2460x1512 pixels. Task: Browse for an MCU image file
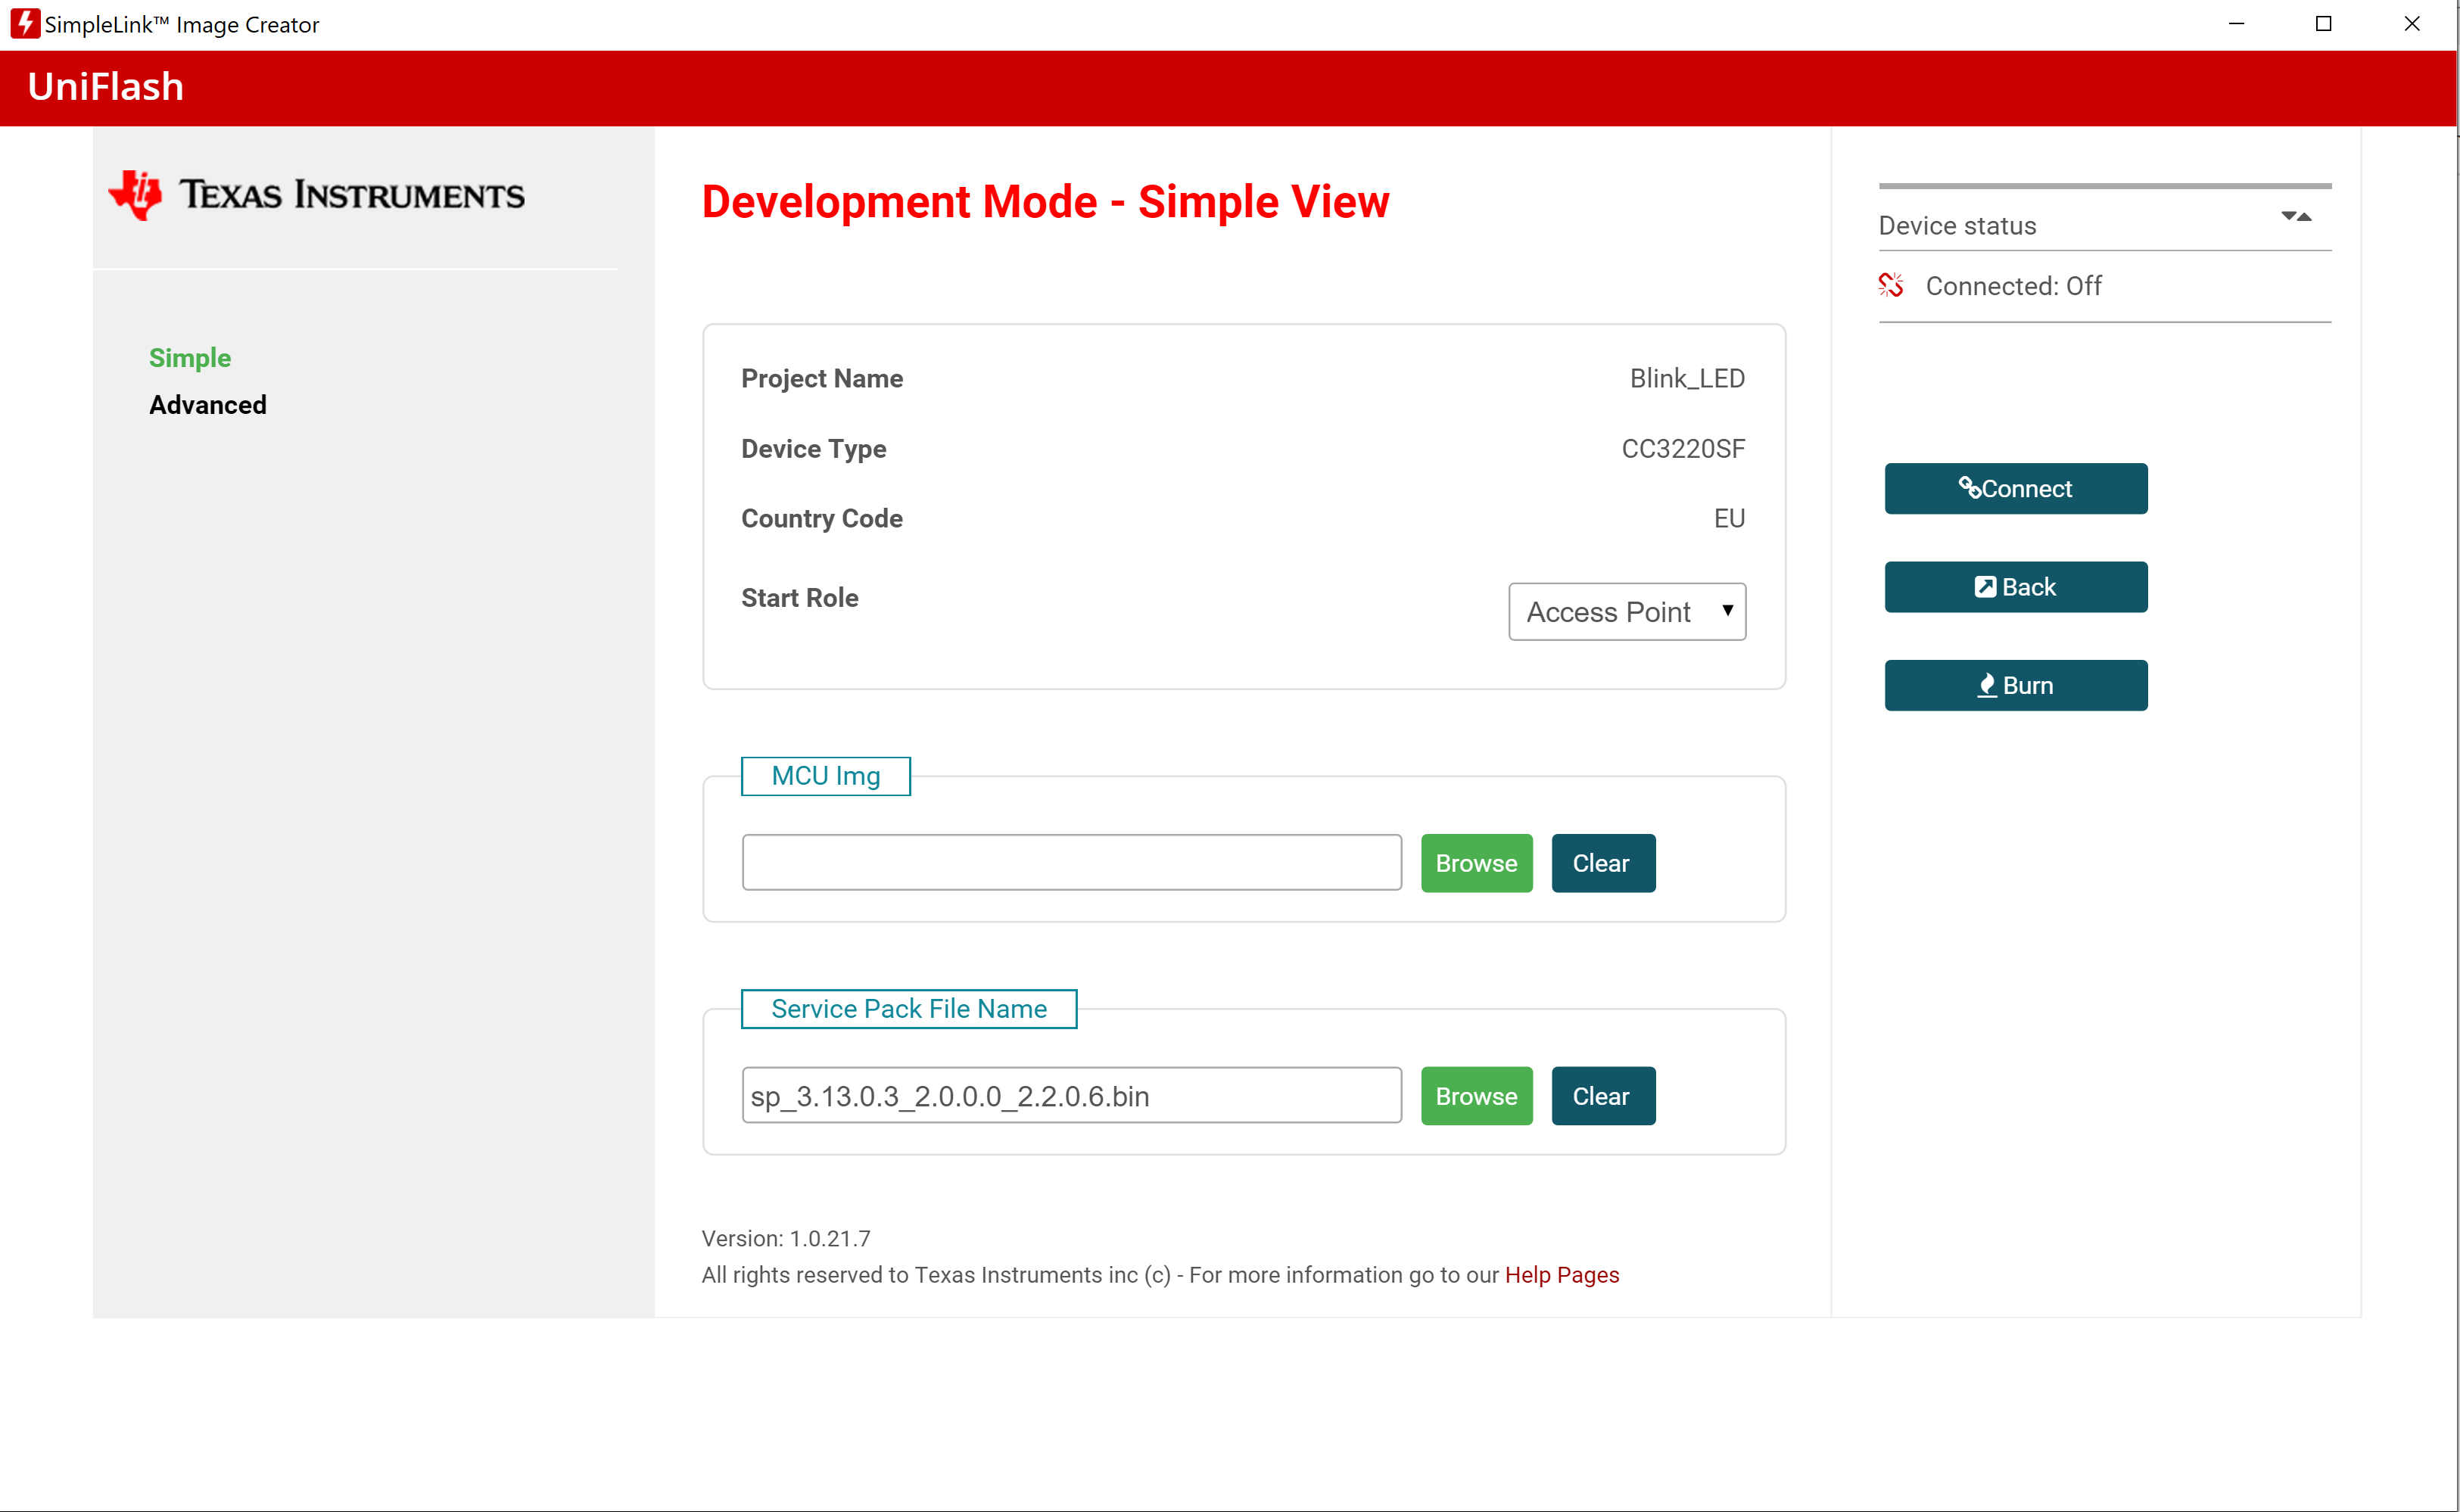pyautogui.click(x=1476, y=863)
